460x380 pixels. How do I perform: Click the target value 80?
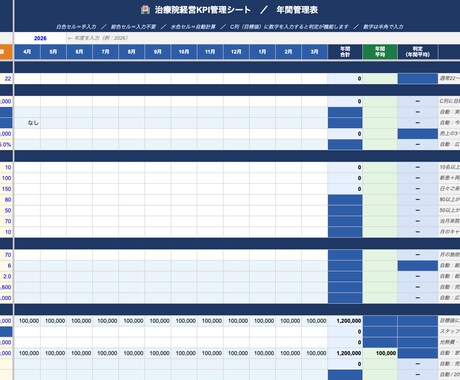click(8, 200)
